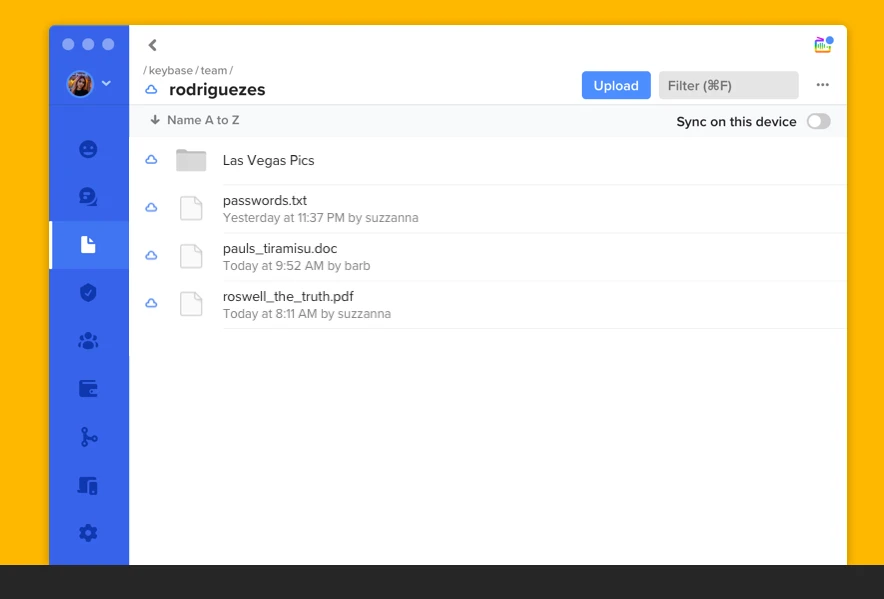This screenshot has height=599, width=884.
Task: Change sort order Name A to Z
Action: [x=195, y=120]
